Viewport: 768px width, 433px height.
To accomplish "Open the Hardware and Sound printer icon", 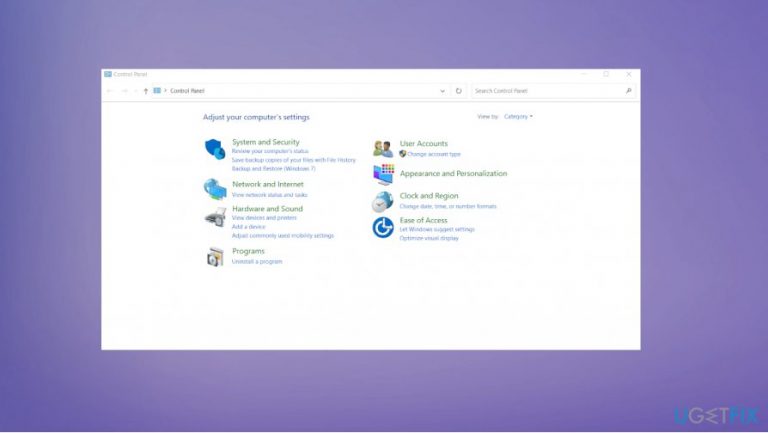I will point(215,216).
